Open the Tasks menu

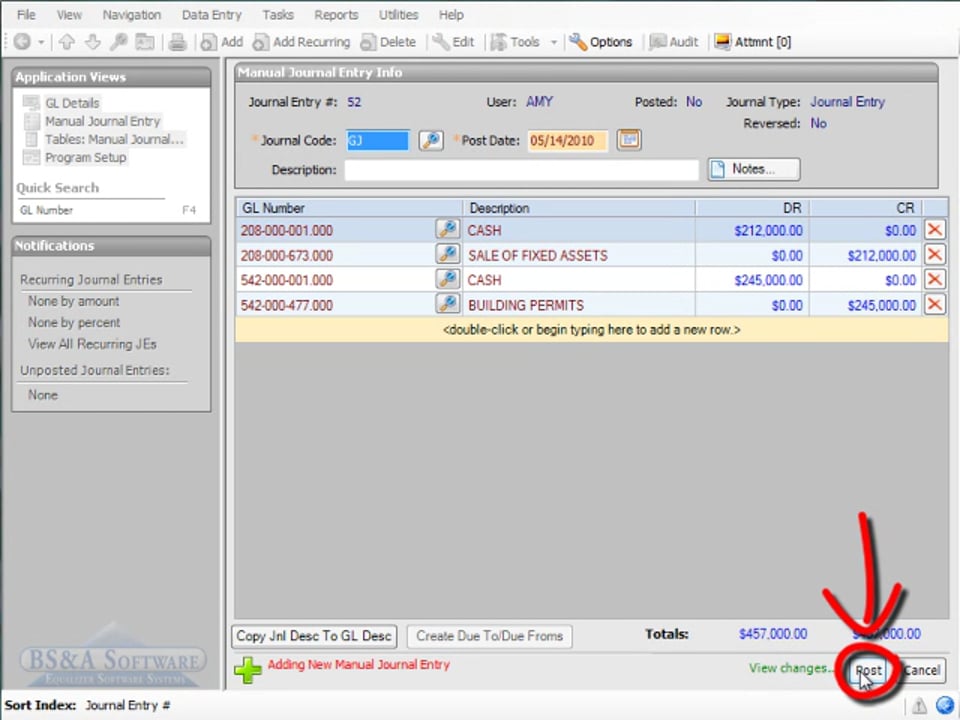tap(278, 15)
